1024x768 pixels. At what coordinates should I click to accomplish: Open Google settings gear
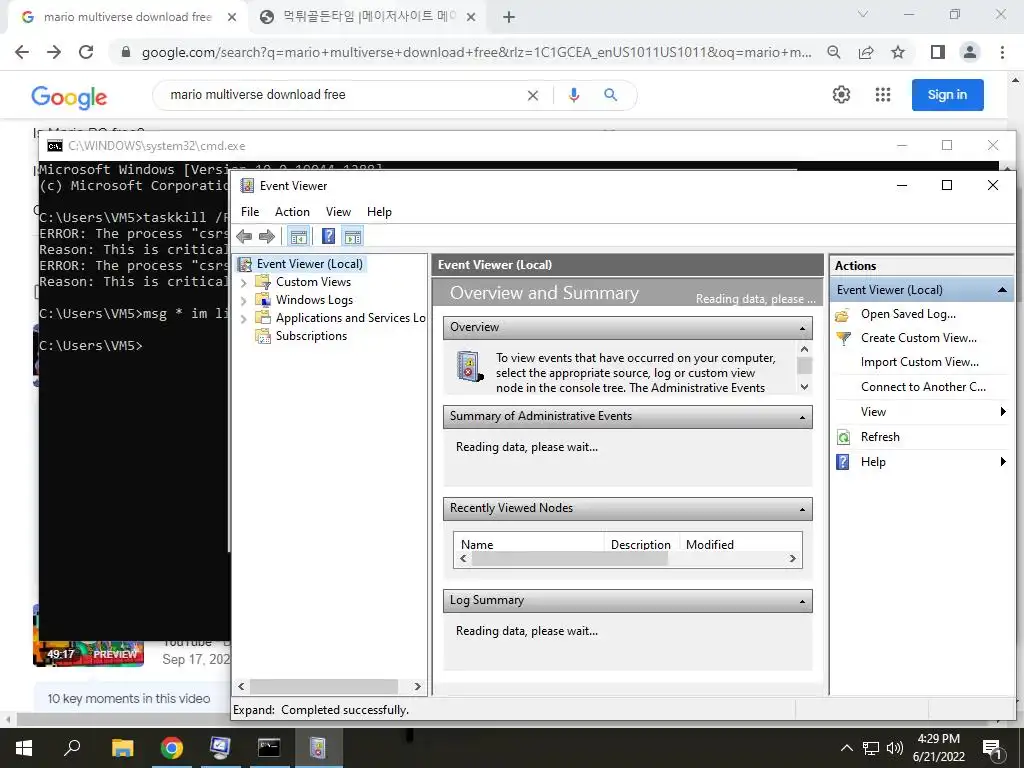(841, 95)
